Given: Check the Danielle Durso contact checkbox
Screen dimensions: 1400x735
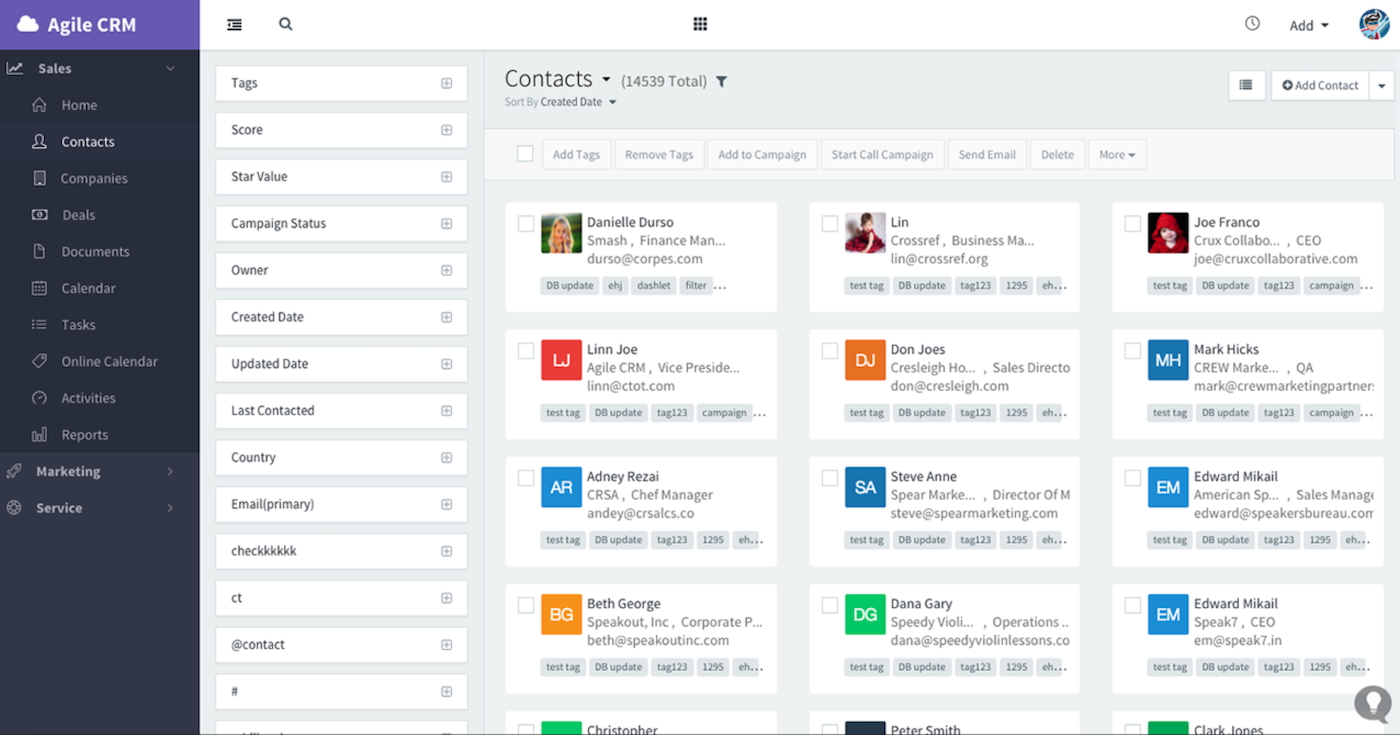Looking at the screenshot, I should click(526, 224).
